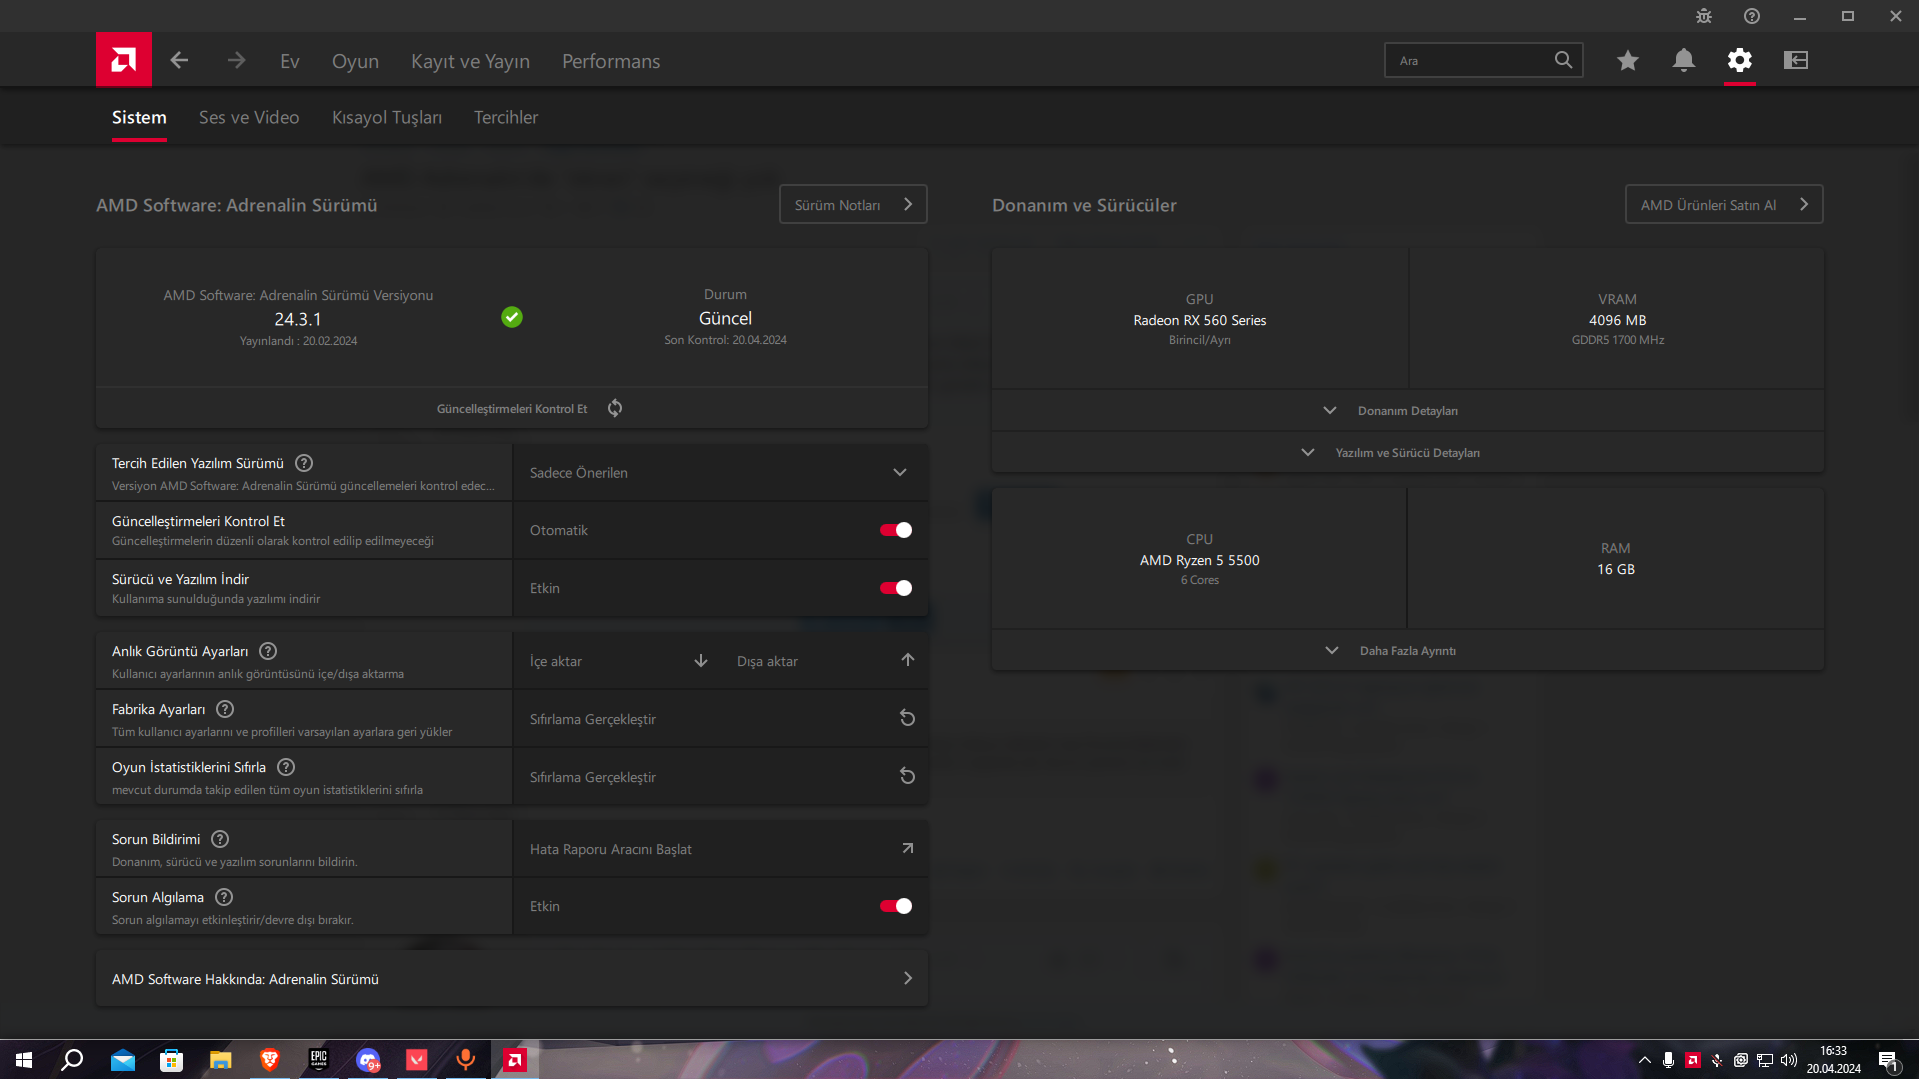Open the bug report icon in title bar

point(1704,16)
